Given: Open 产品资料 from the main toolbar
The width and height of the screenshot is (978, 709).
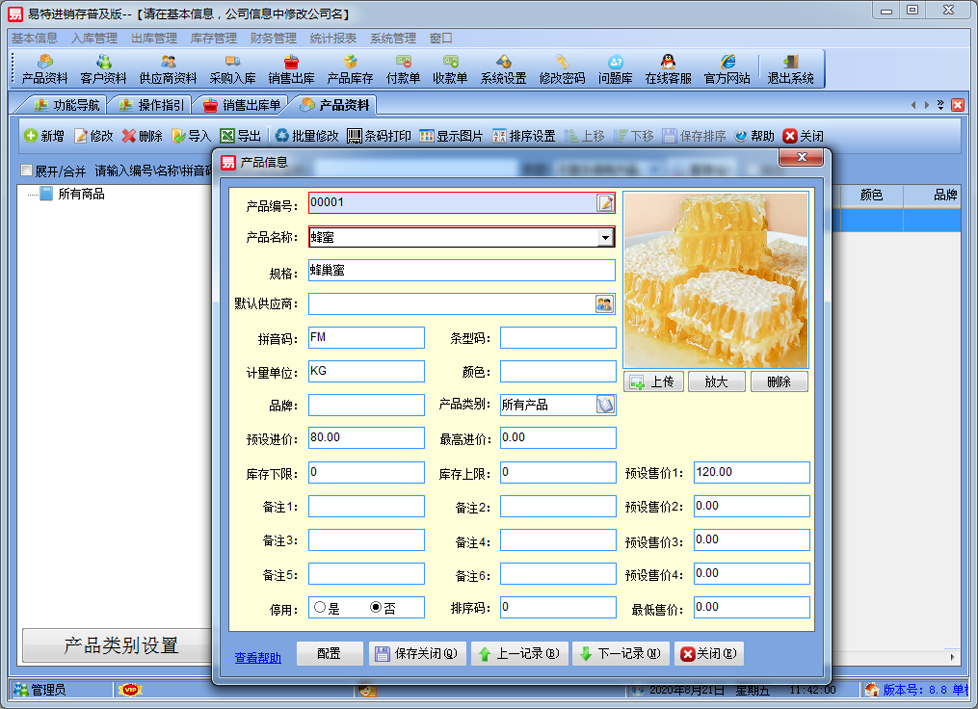Looking at the screenshot, I should point(45,68).
